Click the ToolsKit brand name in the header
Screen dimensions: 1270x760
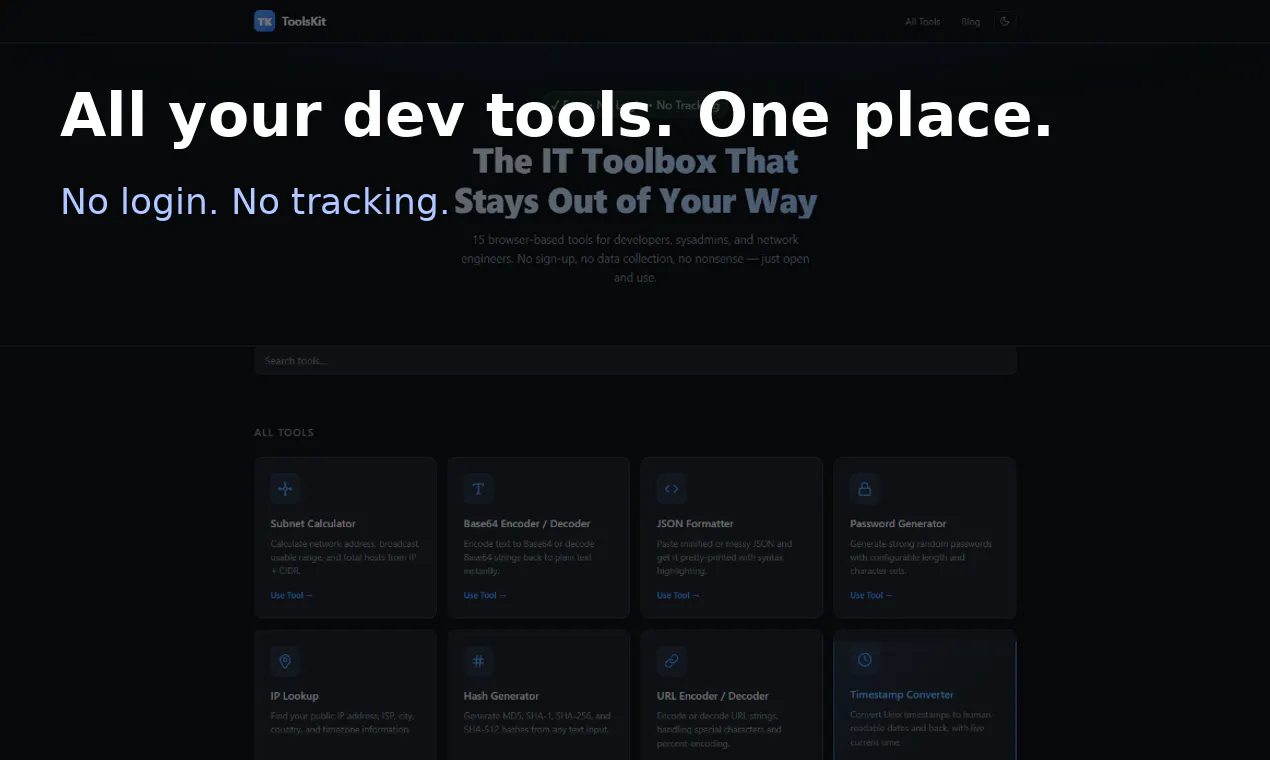click(x=304, y=21)
